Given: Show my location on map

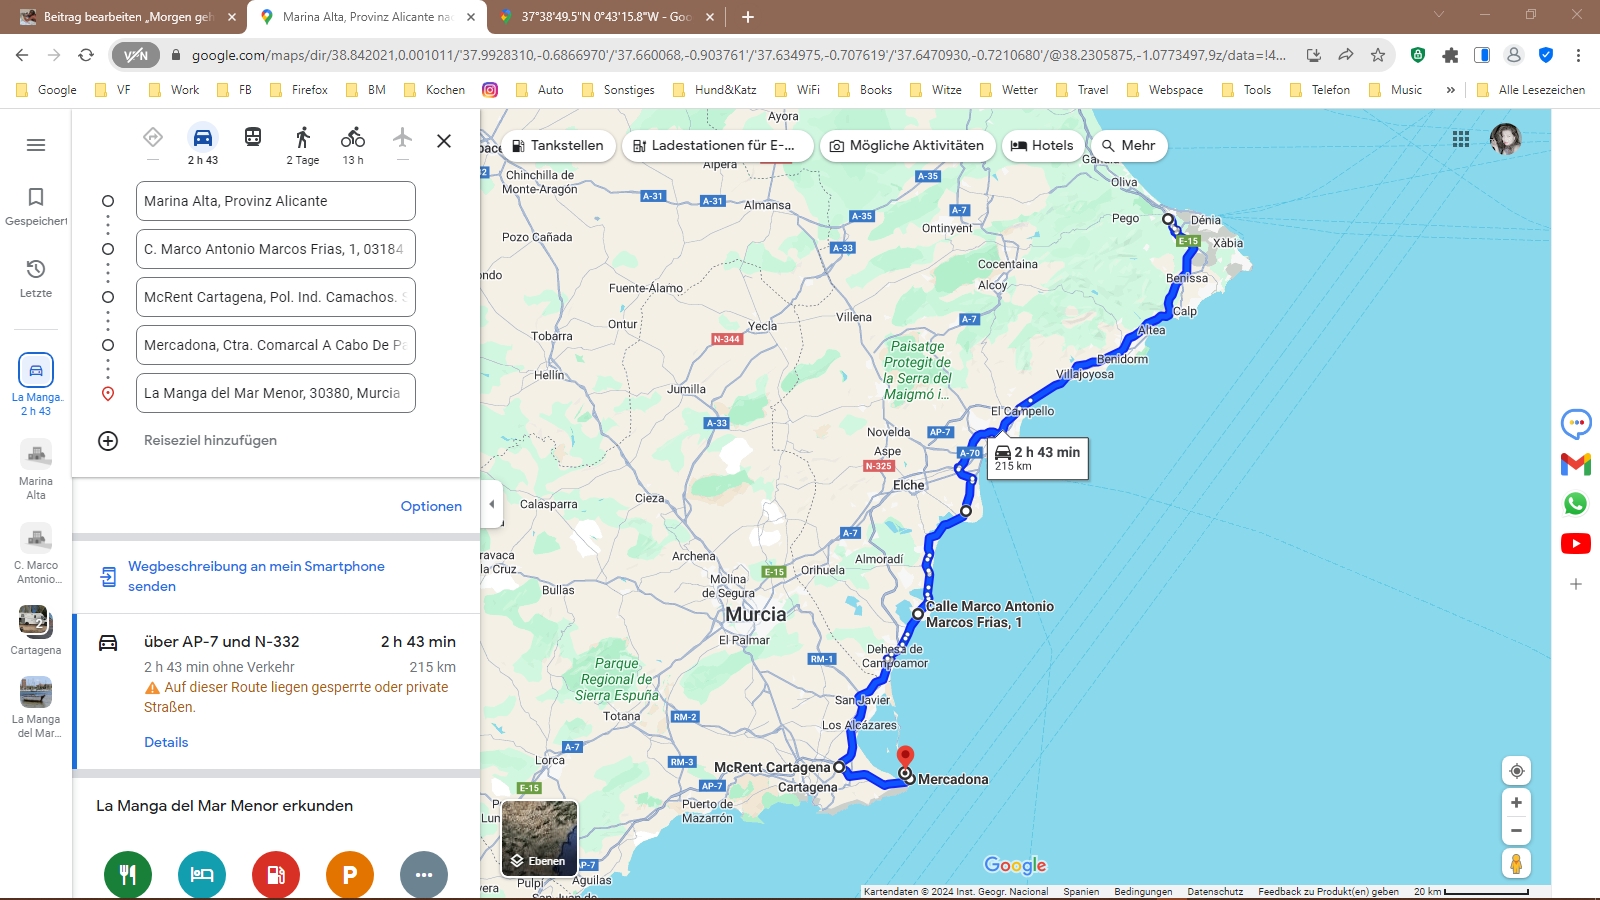Looking at the screenshot, I should [1517, 771].
